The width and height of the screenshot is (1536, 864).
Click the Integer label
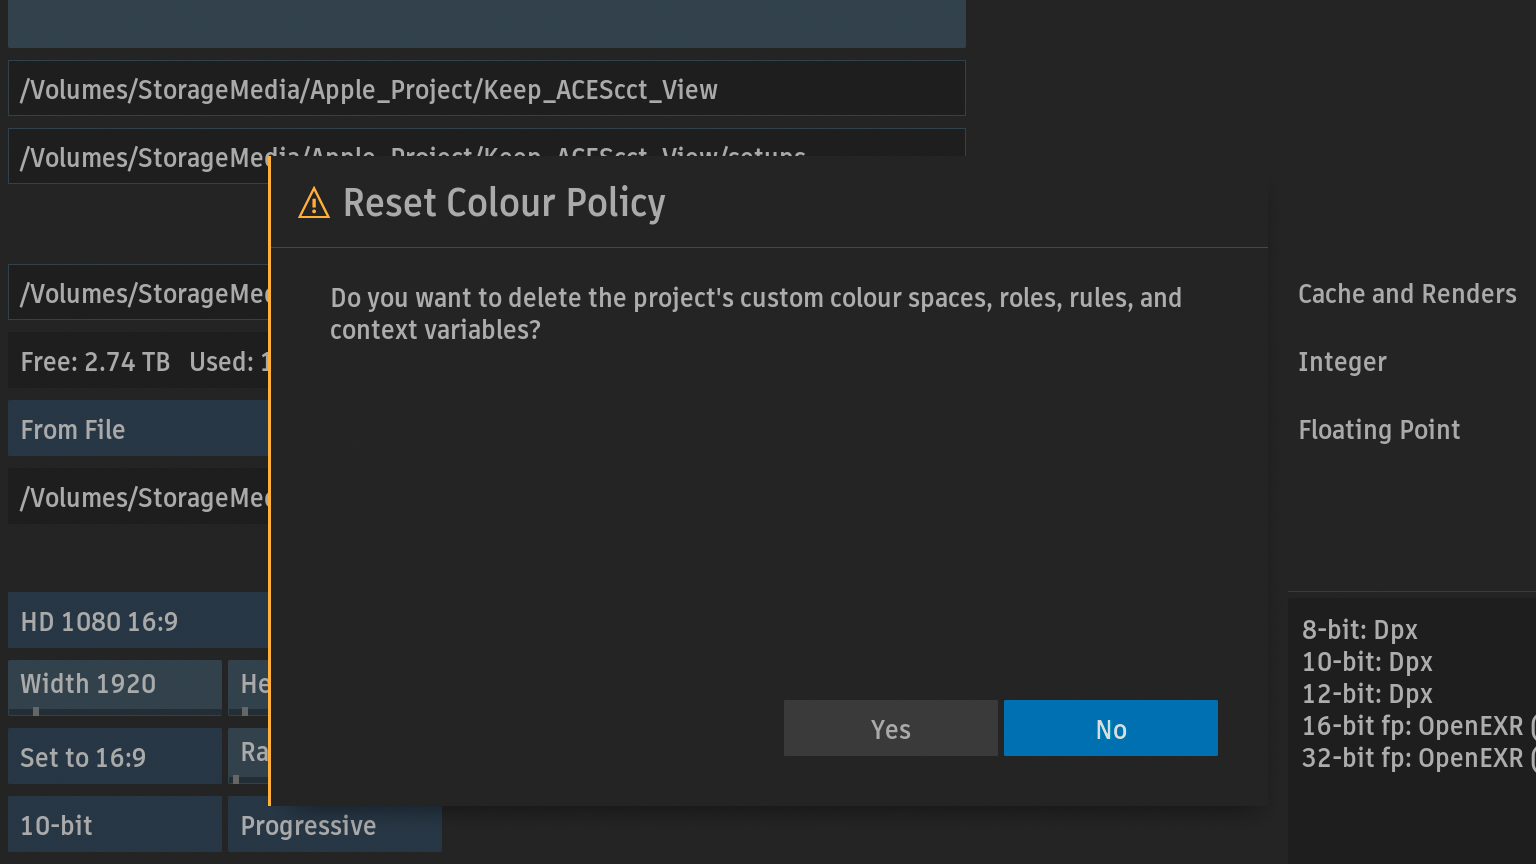point(1341,362)
